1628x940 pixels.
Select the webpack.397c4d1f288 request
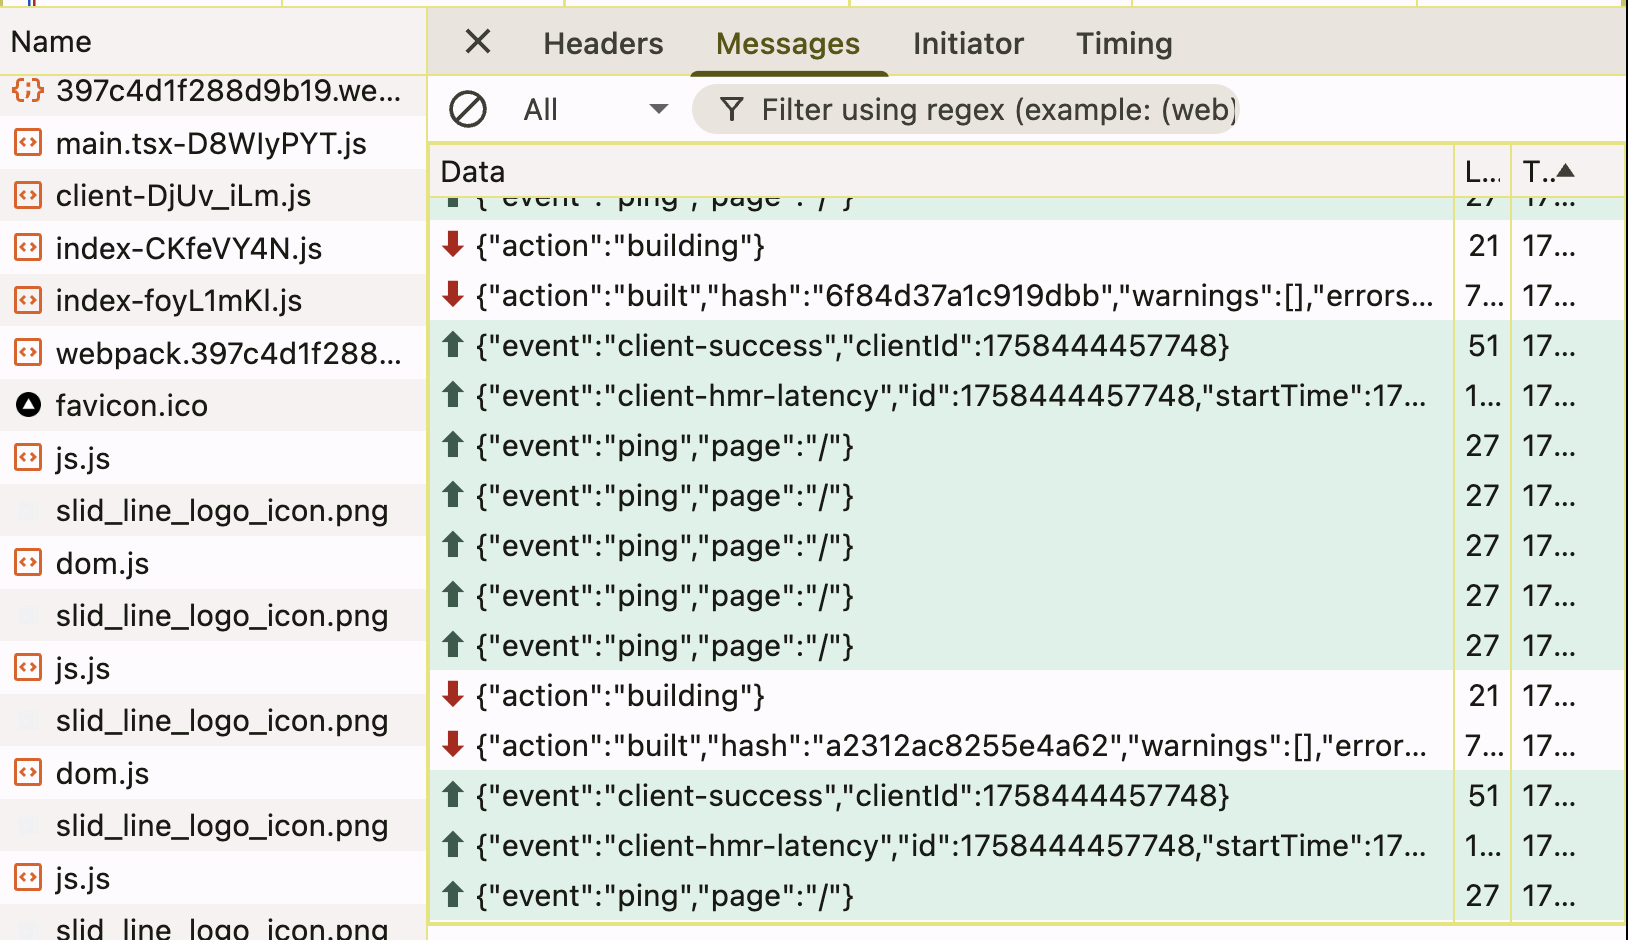(x=228, y=353)
